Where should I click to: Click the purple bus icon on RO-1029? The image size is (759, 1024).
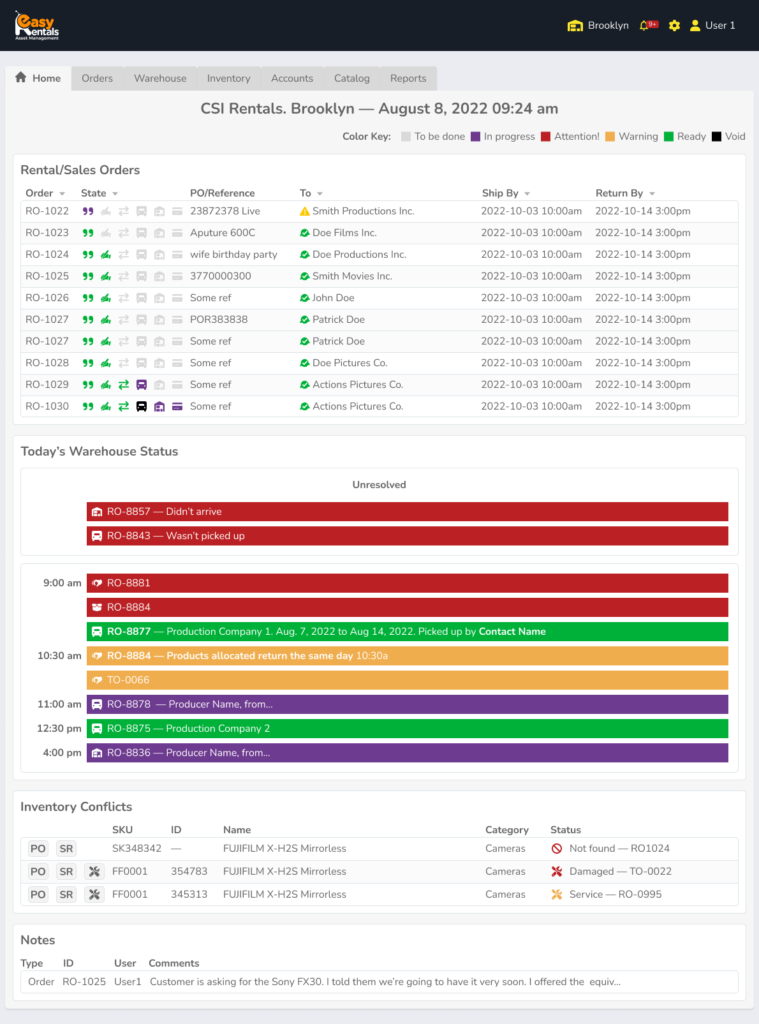141,385
